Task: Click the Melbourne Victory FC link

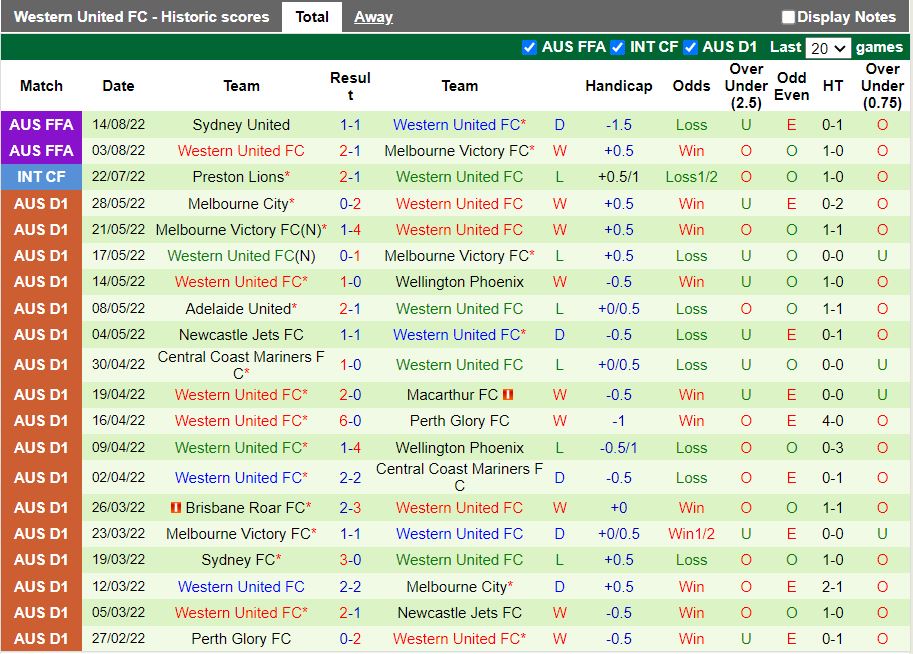Action: pyautogui.click(x=459, y=150)
